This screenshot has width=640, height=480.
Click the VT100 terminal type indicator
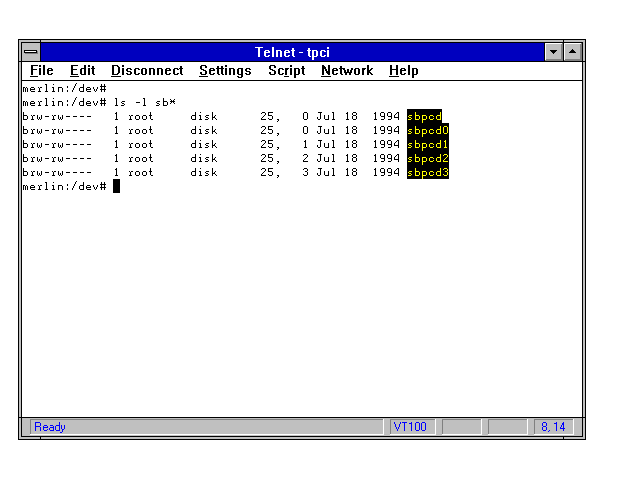[x=410, y=427]
